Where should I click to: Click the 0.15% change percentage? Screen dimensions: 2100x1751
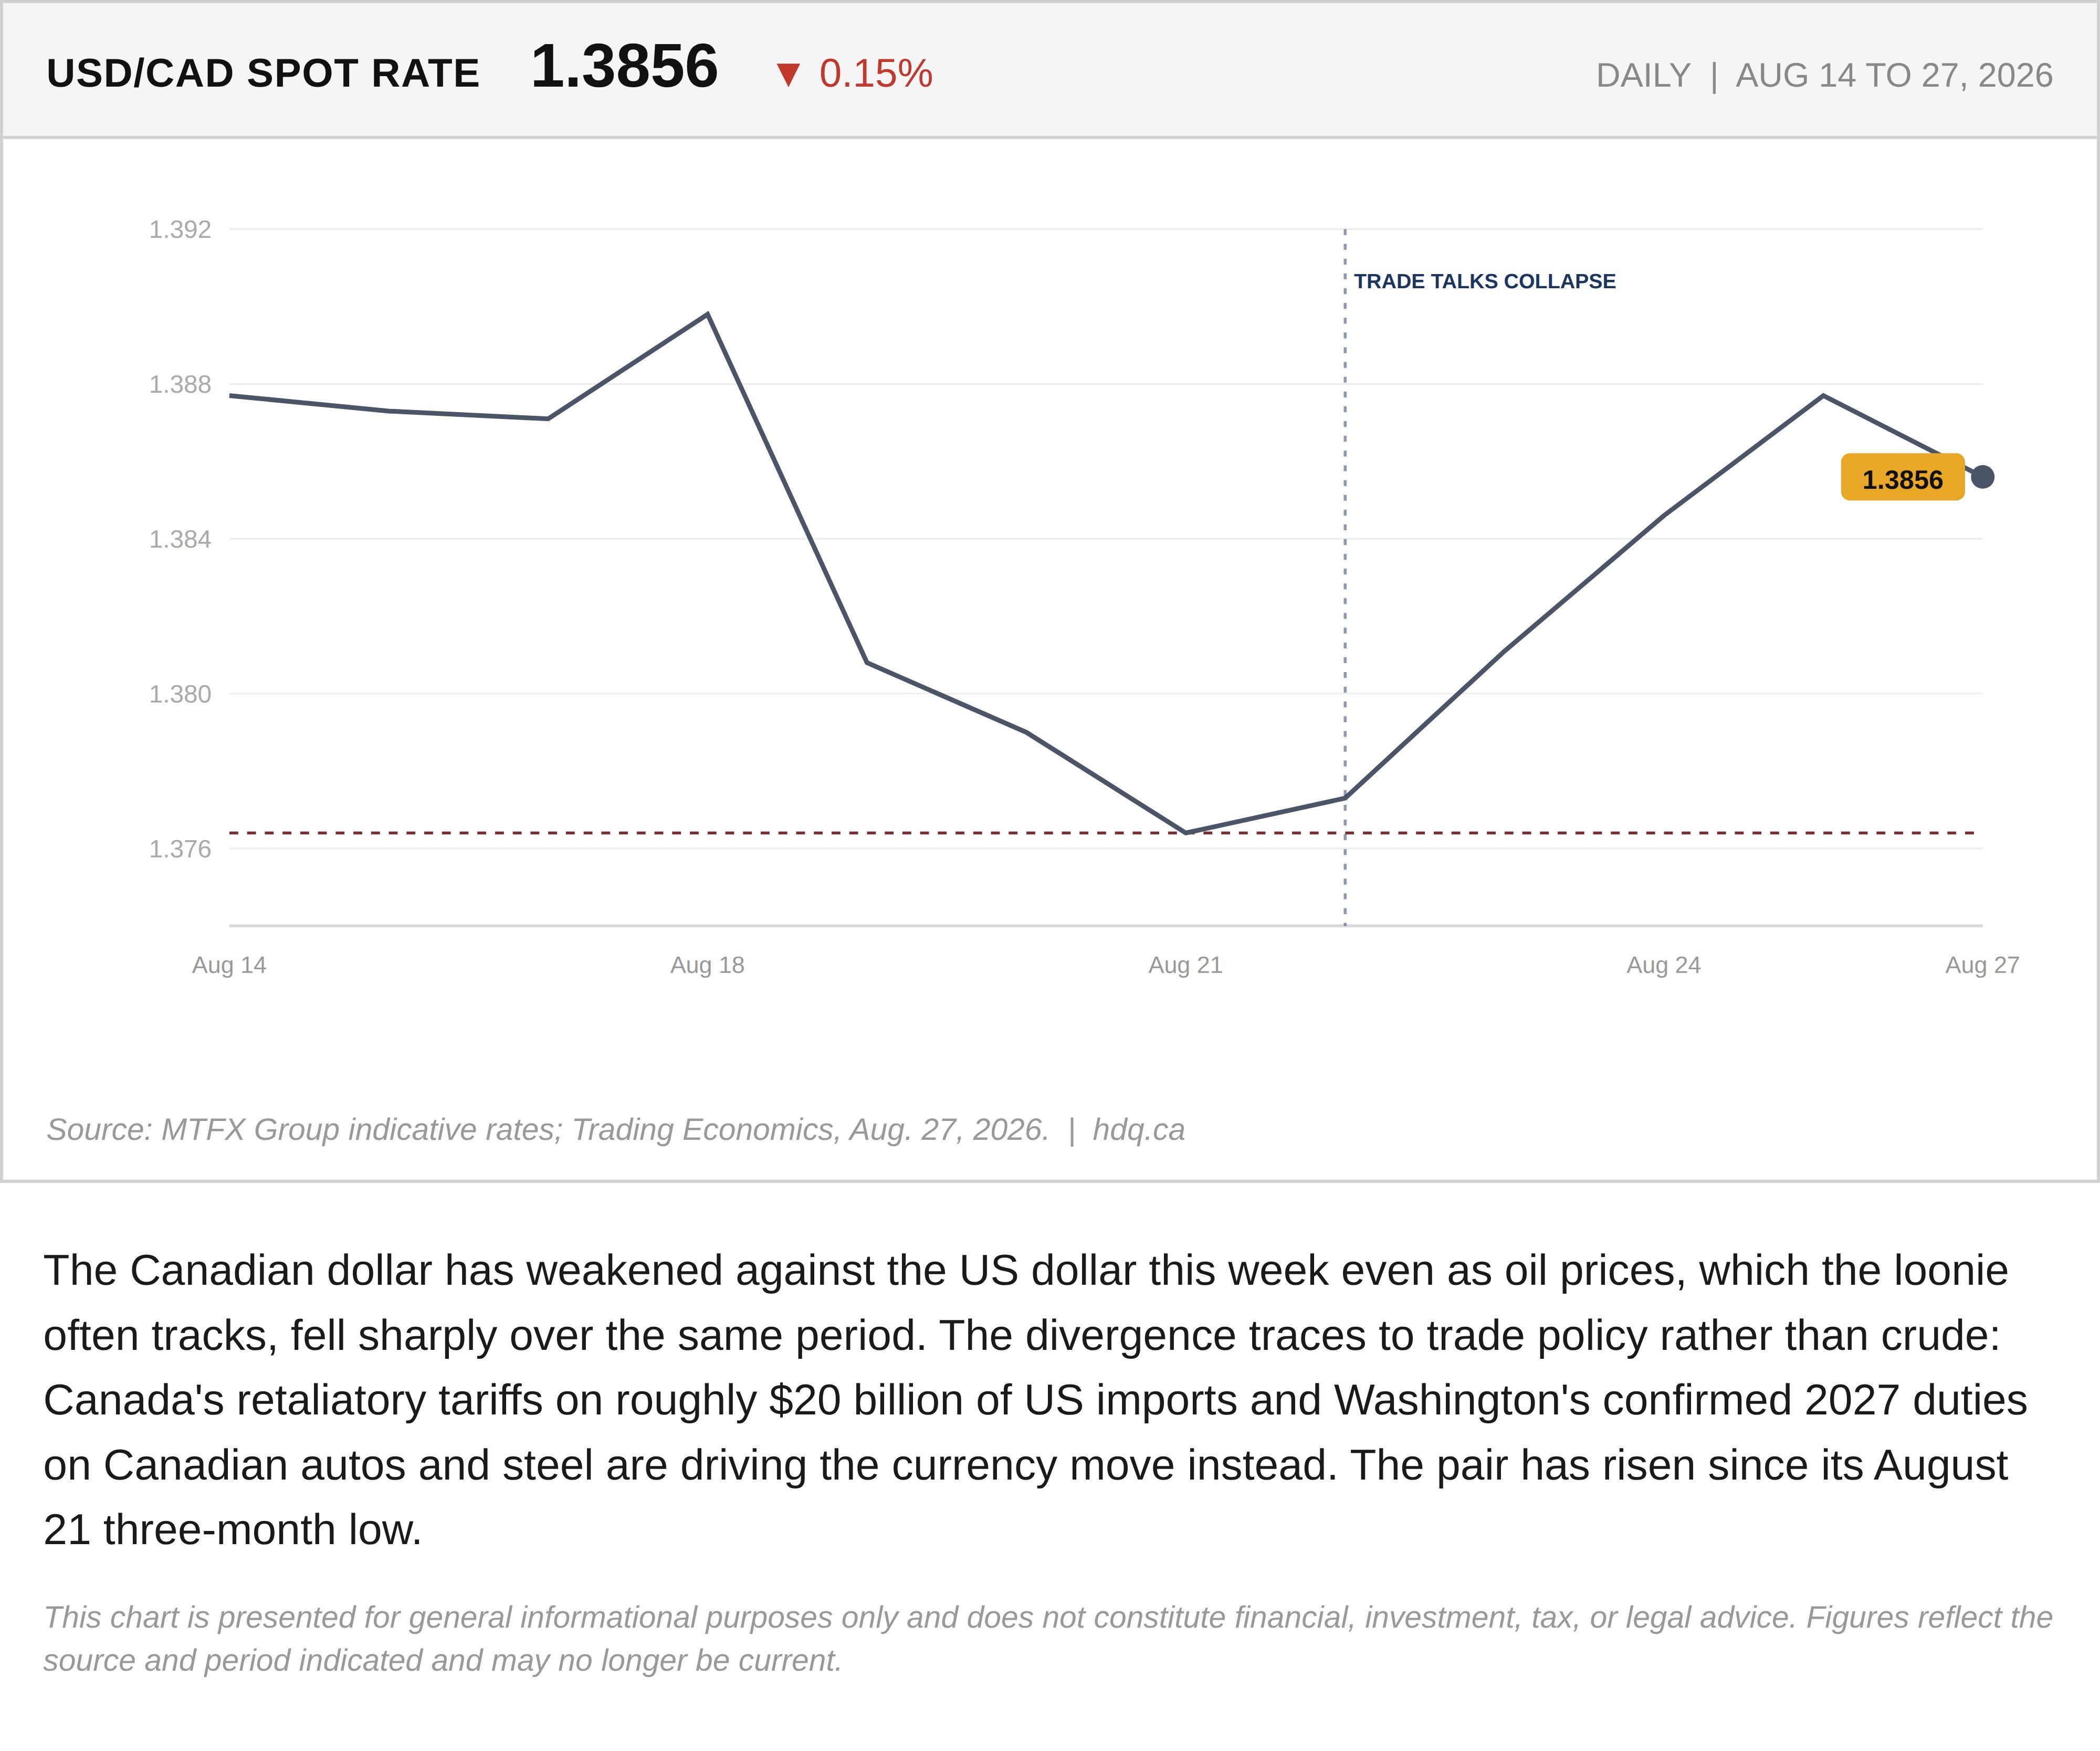pyautogui.click(x=876, y=74)
